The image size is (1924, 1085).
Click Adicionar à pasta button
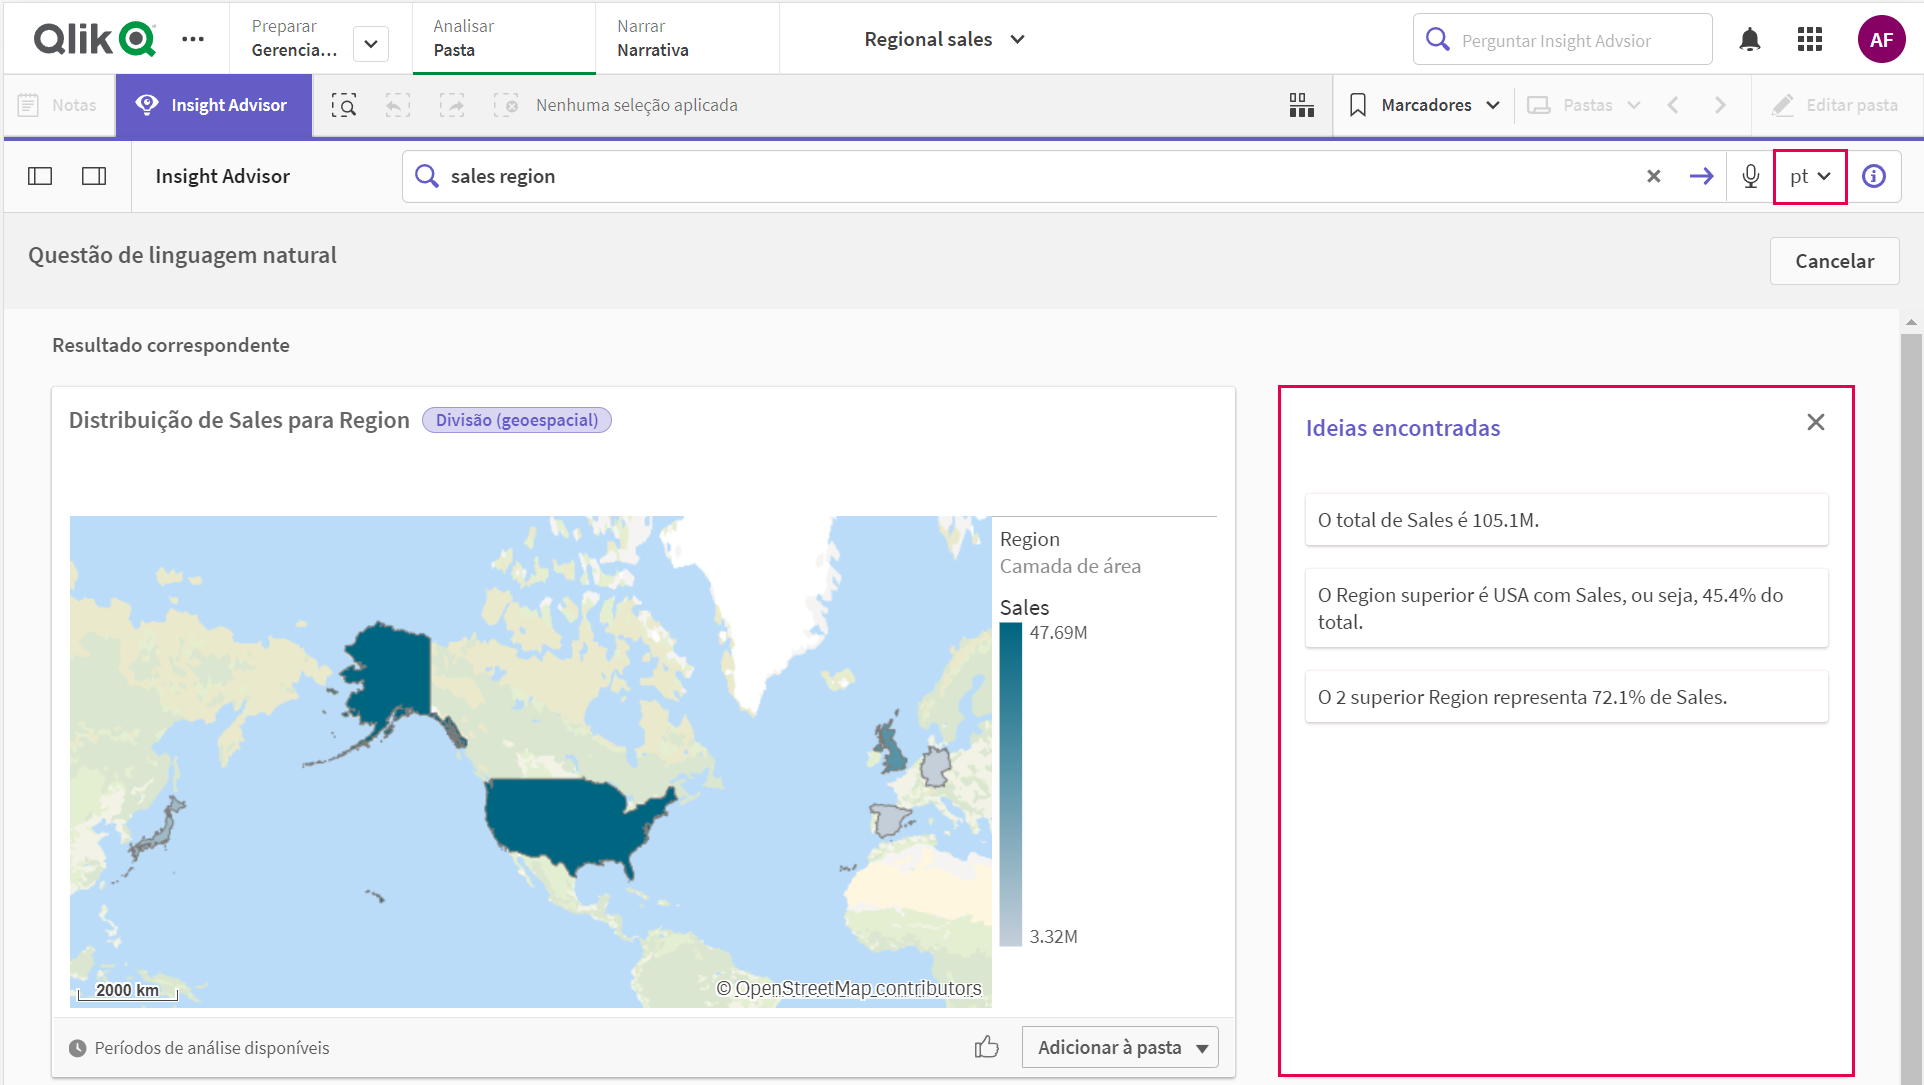coord(1122,1047)
